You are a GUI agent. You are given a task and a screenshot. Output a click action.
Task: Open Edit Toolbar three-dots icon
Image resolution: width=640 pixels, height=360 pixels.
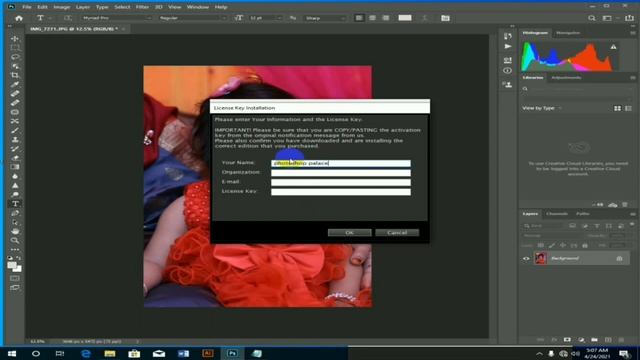(15, 249)
